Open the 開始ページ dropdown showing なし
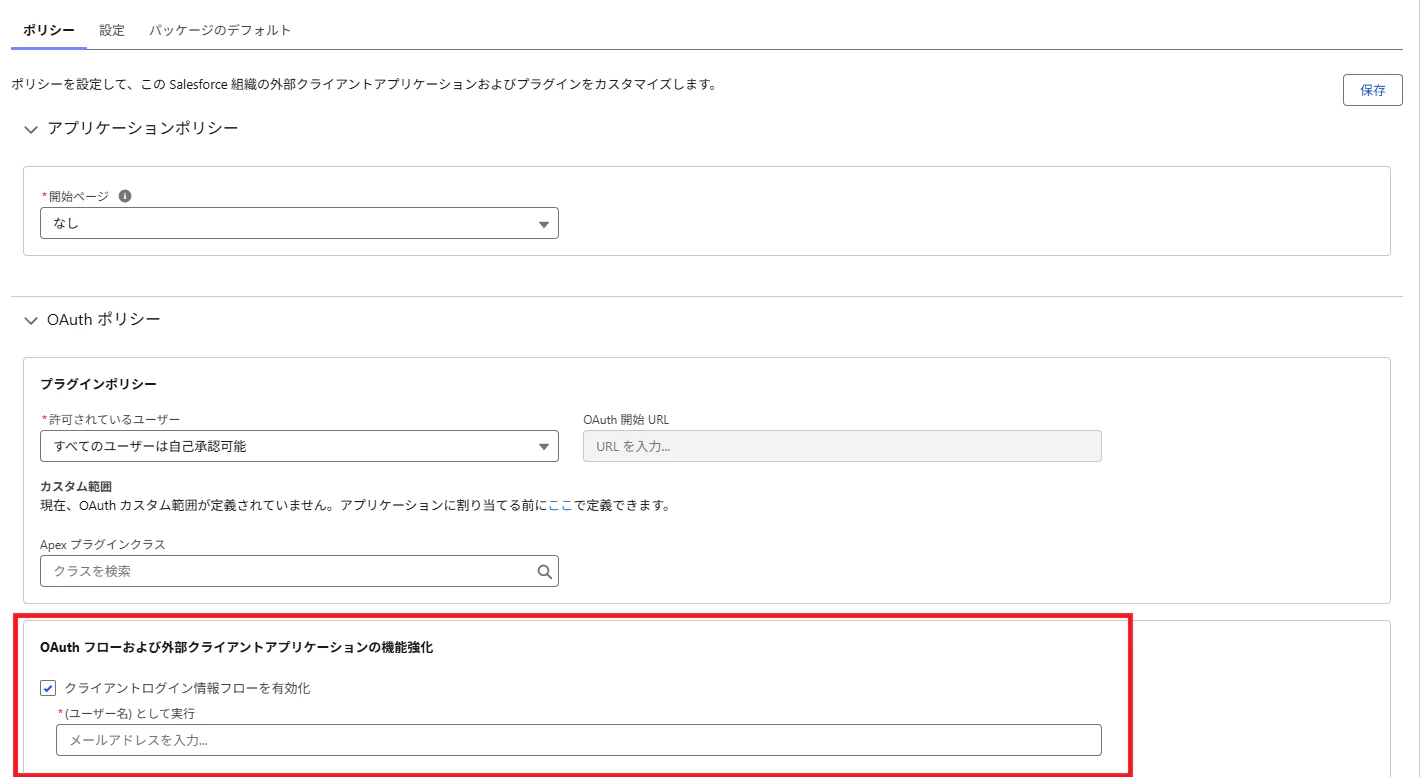Viewport: 1425px width, 777px height. pyautogui.click(x=299, y=223)
